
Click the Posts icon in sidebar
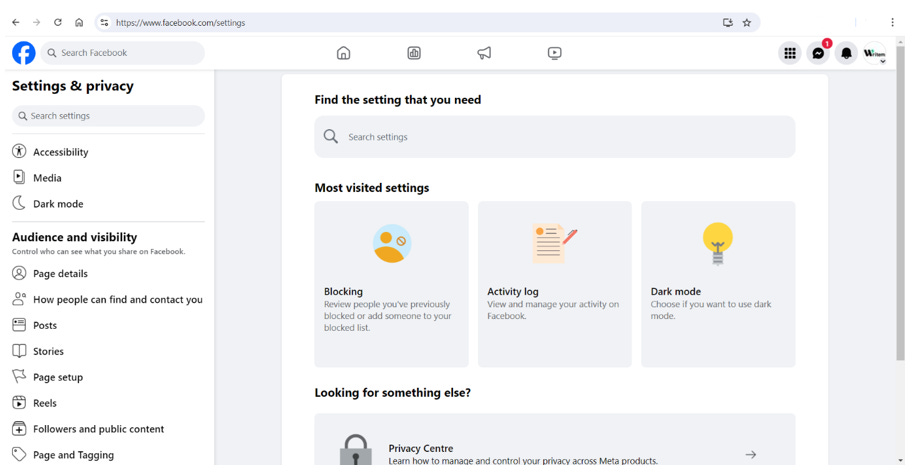point(19,325)
